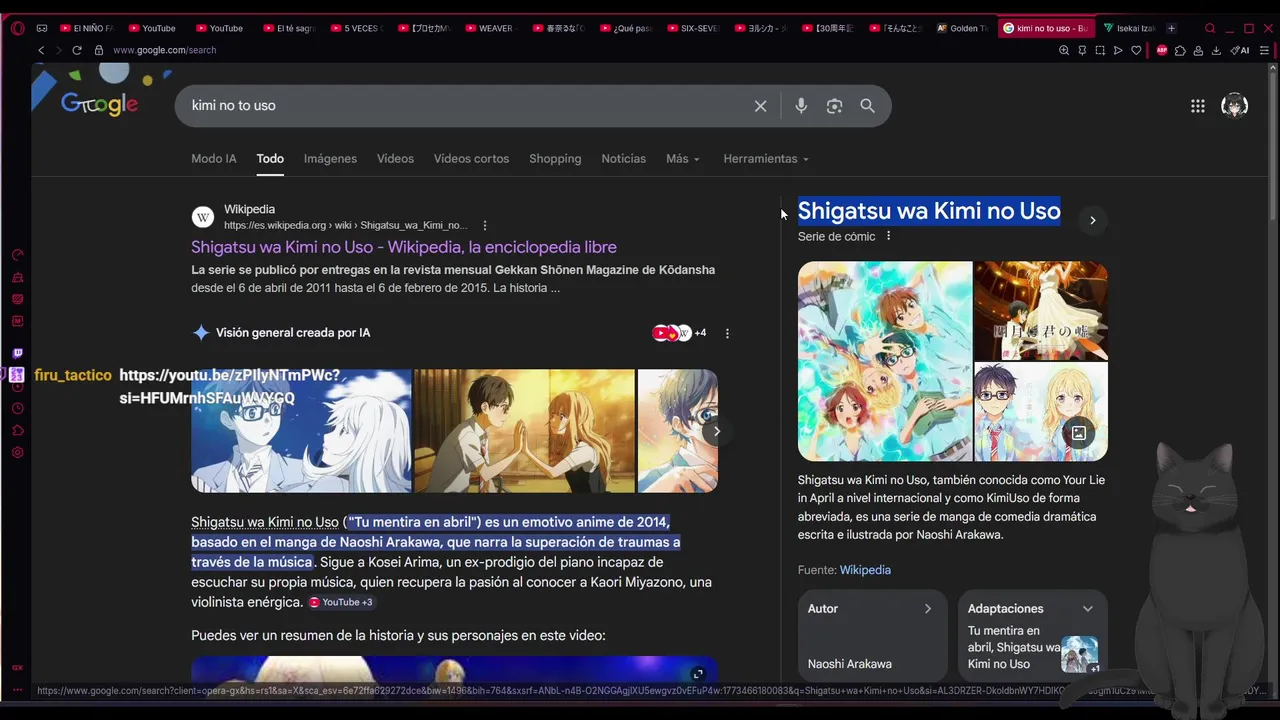The height and width of the screenshot is (720, 1280).
Task: Click the knowledge panel next arrow
Action: 1093,220
